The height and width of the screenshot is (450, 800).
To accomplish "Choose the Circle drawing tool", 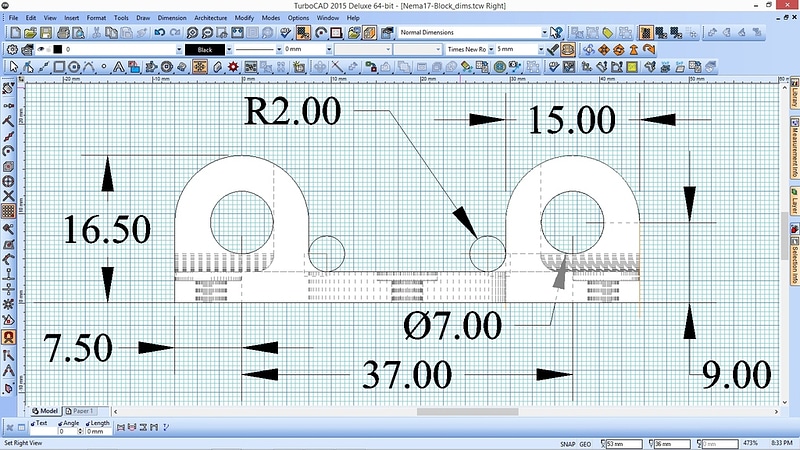I will tap(74, 67).
